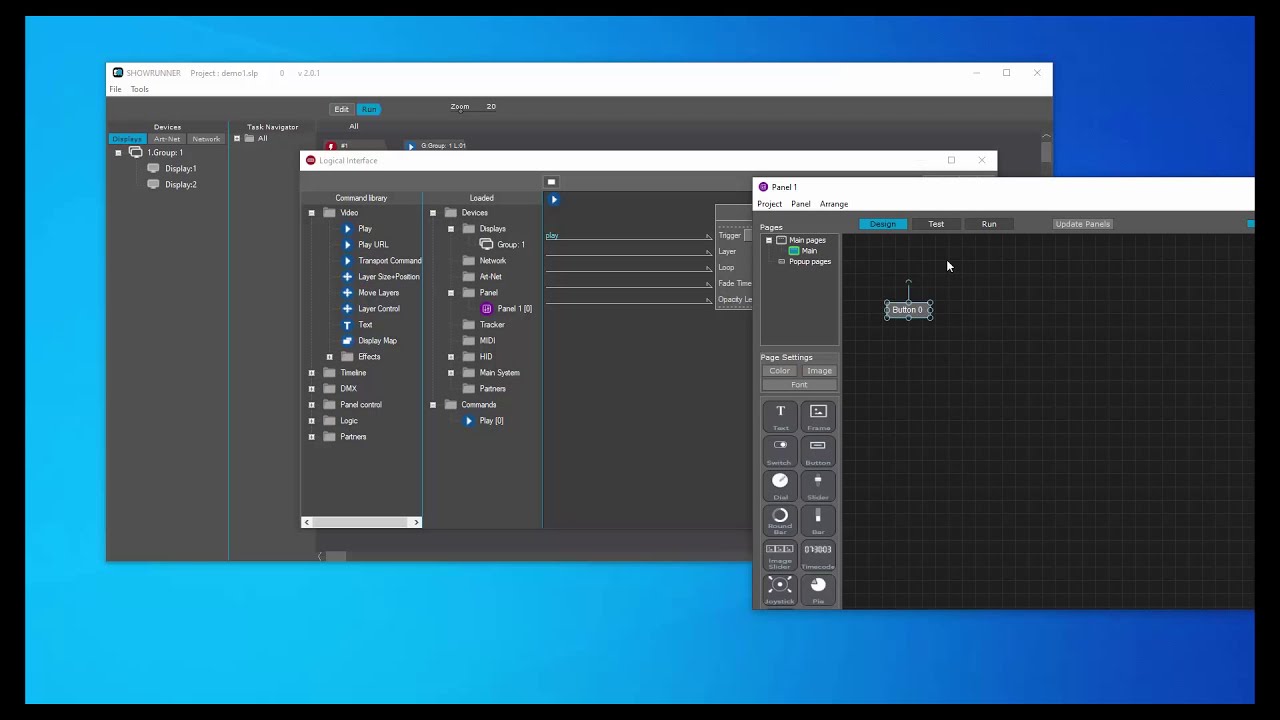Select Panel 1 [0] in Loaded tree
The image size is (1280, 720).
point(507,309)
